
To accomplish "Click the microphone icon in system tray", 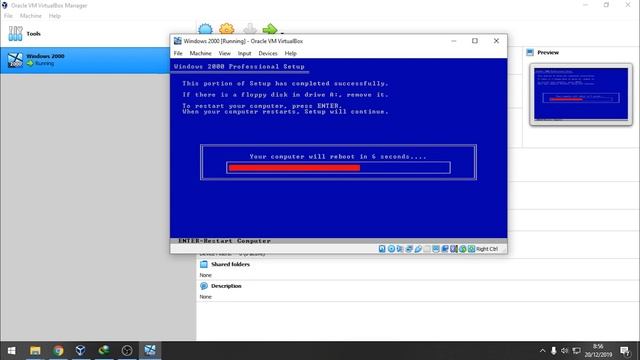I will [553, 351].
